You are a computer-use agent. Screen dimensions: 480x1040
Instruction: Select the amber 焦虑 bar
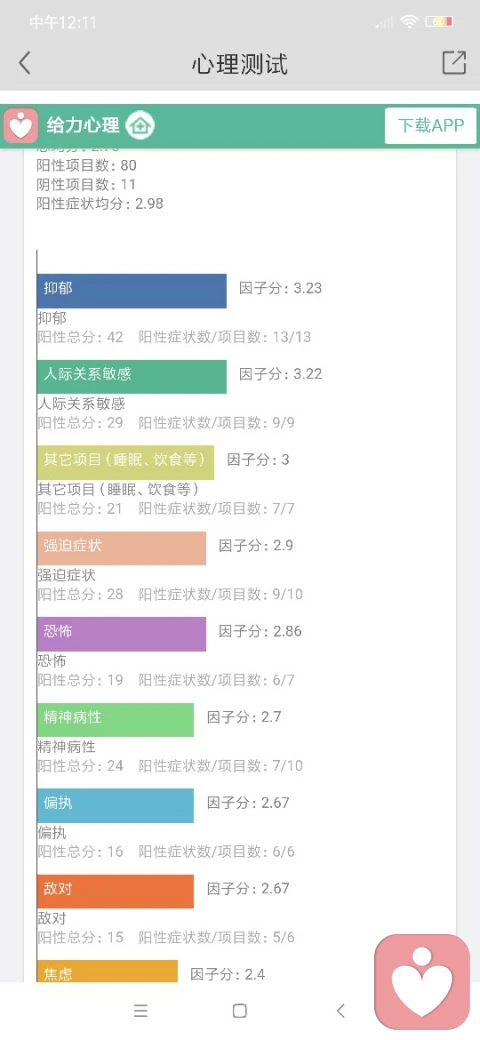[x=107, y=971]
